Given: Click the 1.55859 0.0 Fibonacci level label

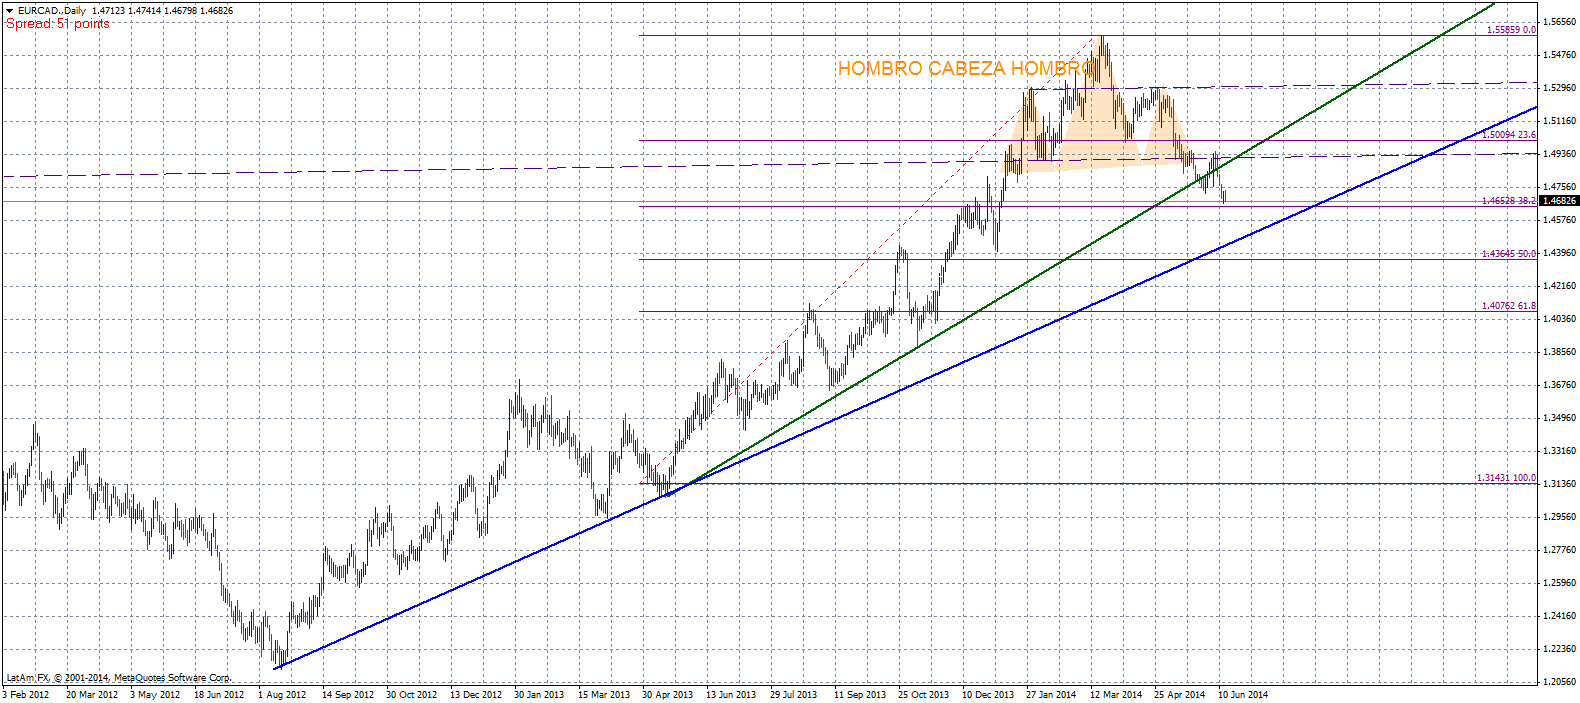Looking at the screenshot, I should click(1510, 30).
